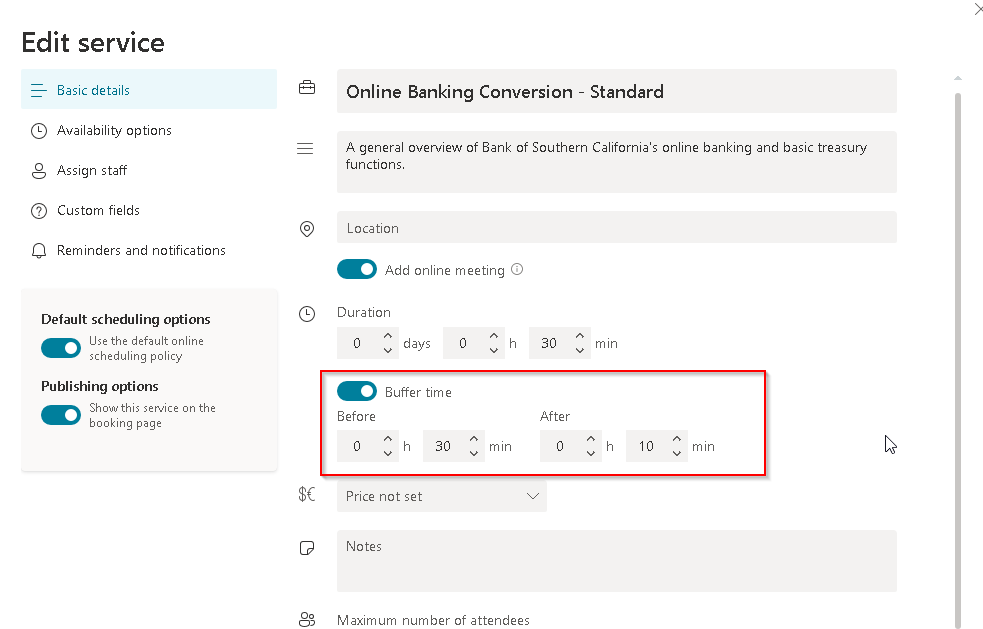Decrease Before buffer hours

click(388, 453)
